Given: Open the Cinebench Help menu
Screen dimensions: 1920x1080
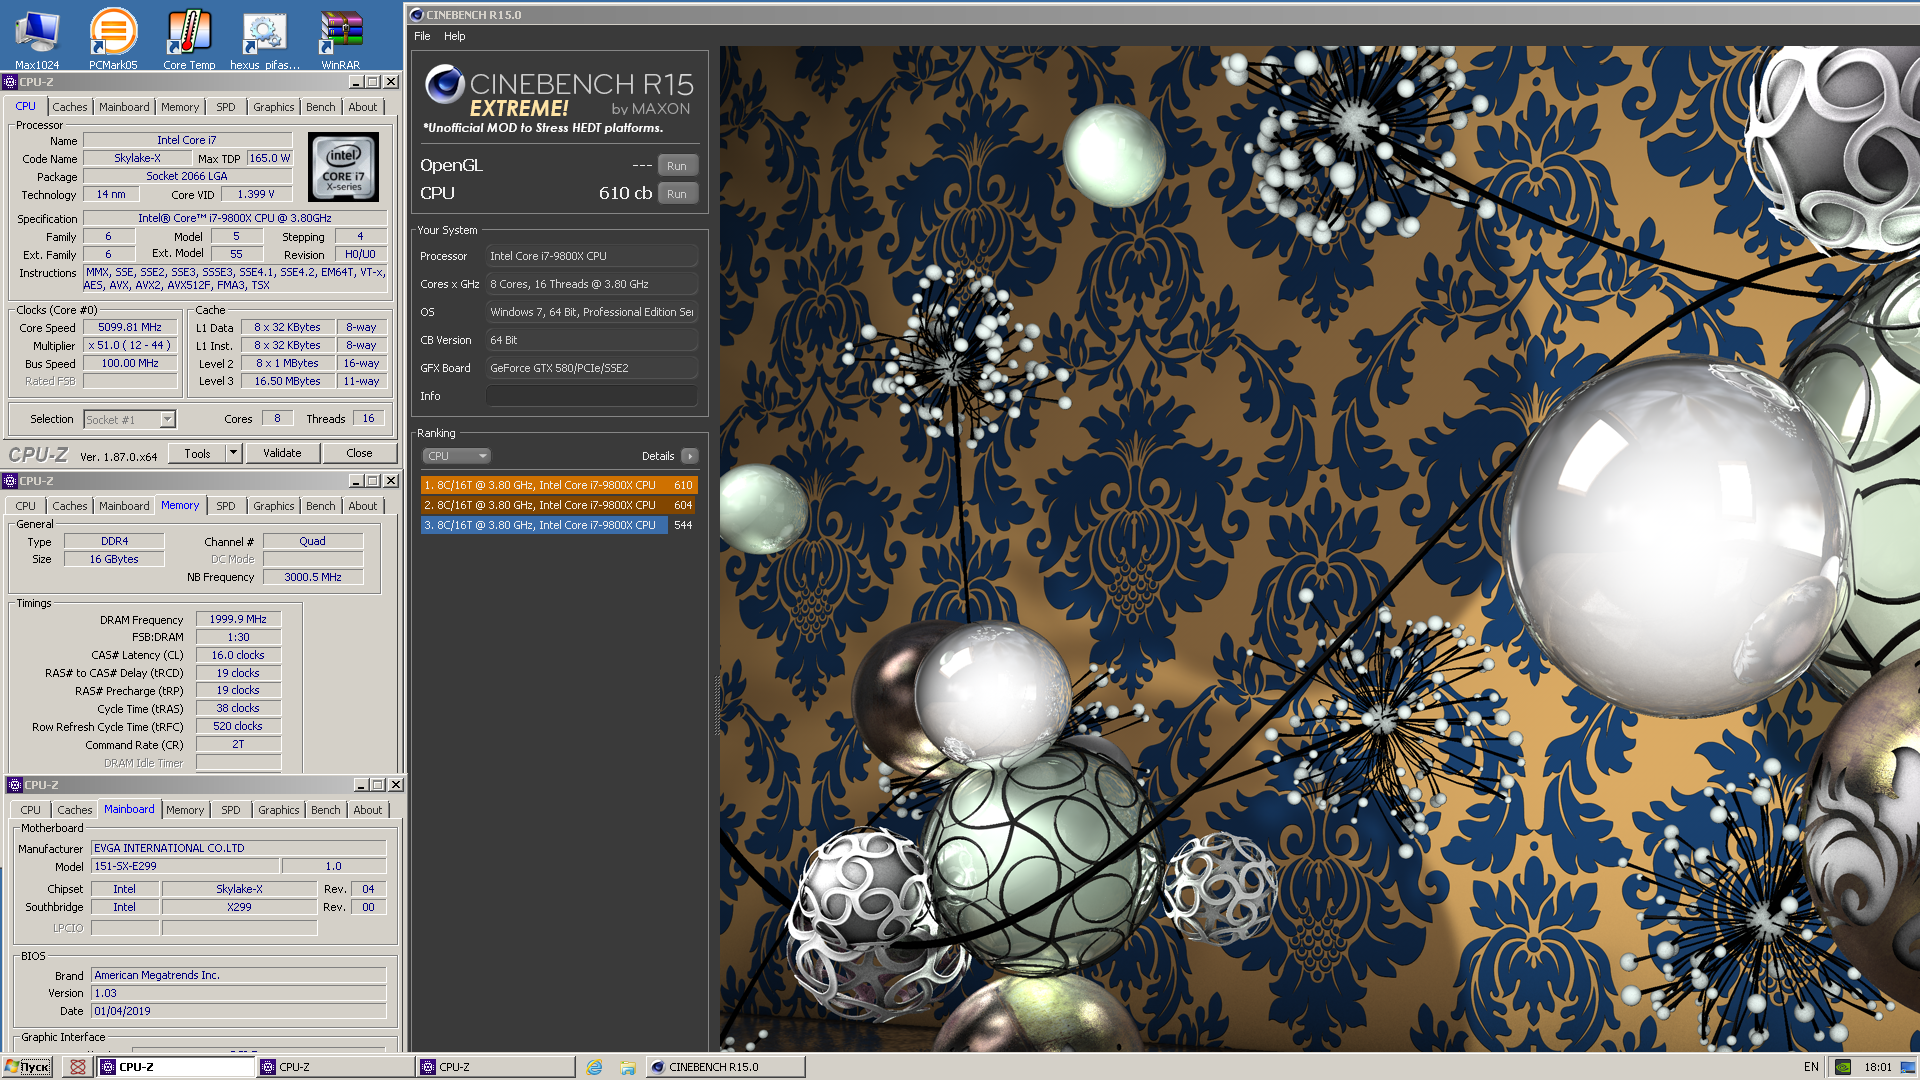Looking at the screenshot, I should tap(454, 36).
